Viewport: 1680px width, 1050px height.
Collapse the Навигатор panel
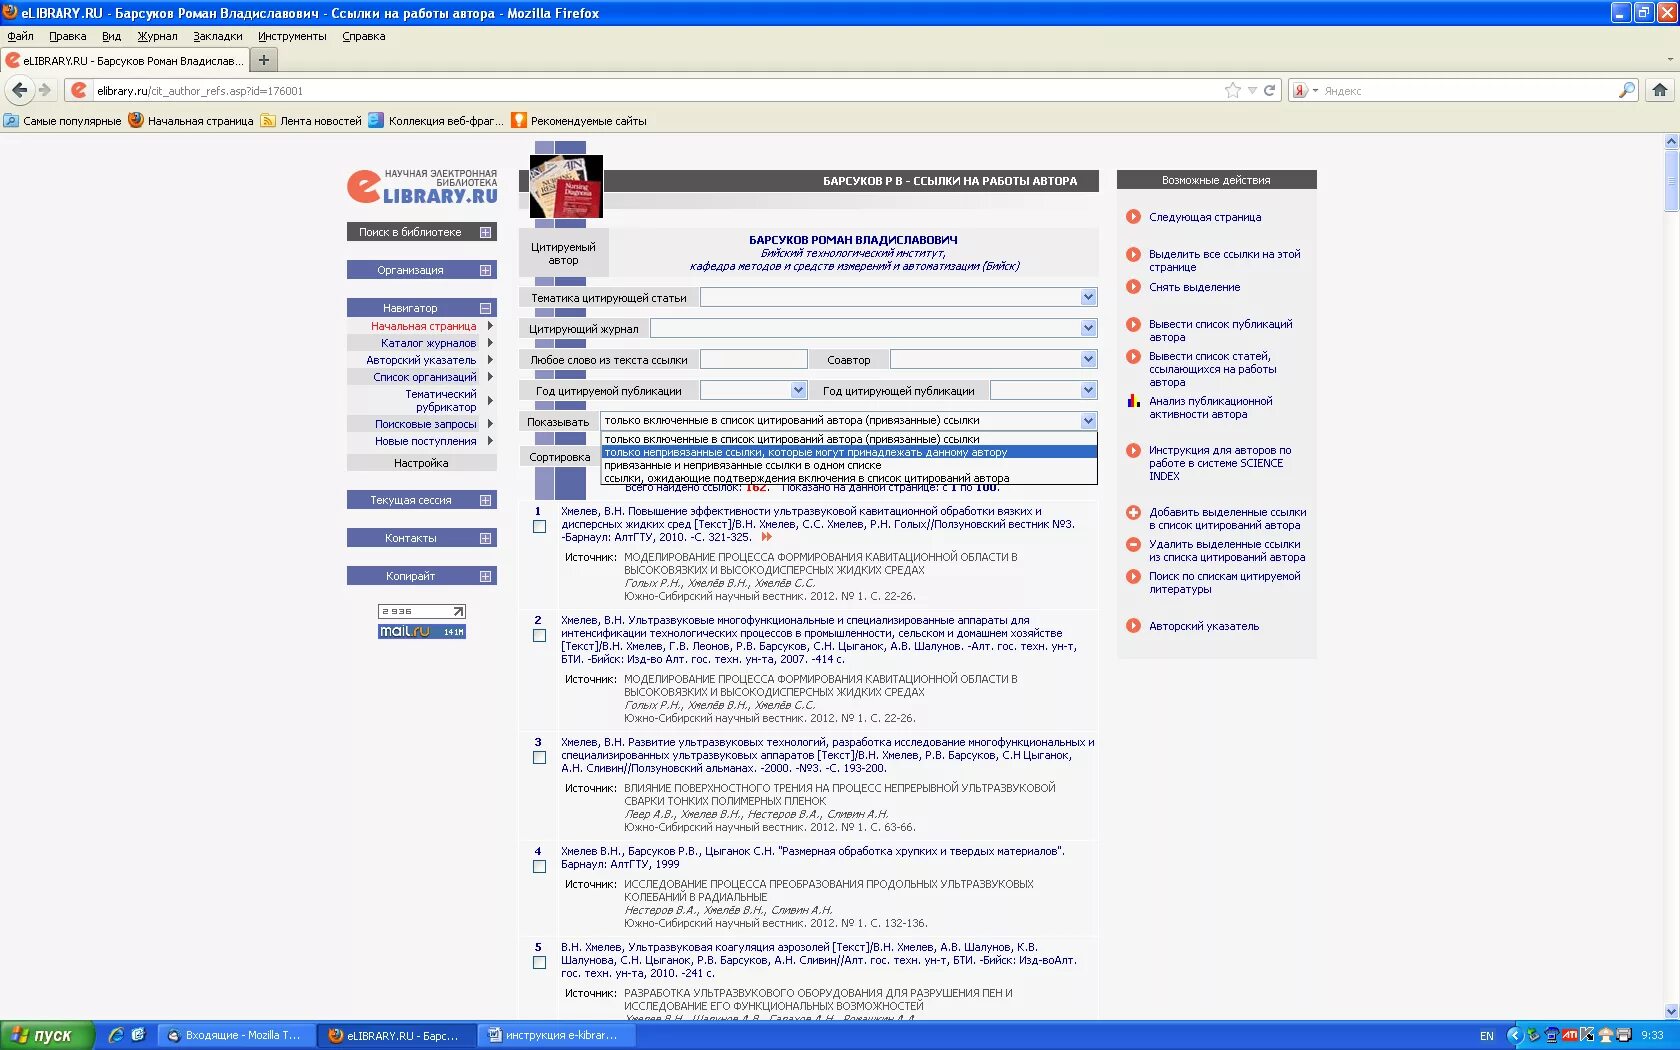(485, 308)
